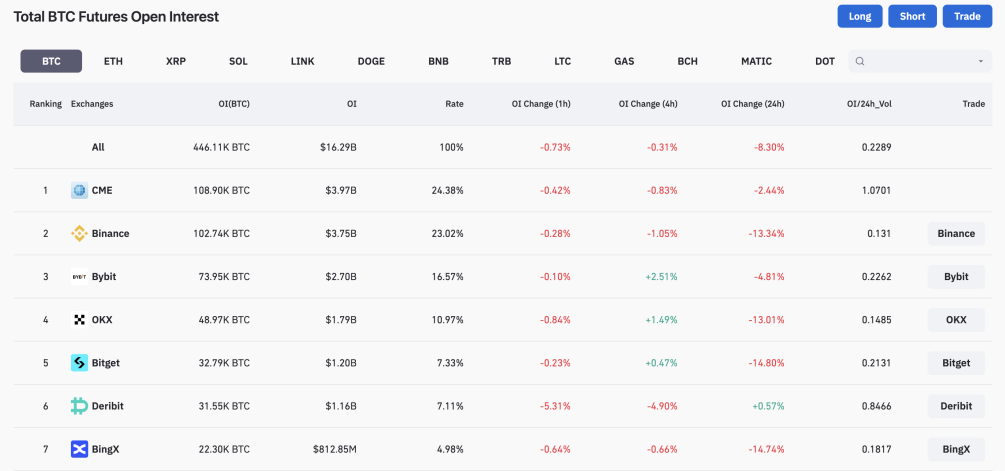Select the BTC tab
Viewport: 1005px width, 471px height.
[x=51, y=62]
